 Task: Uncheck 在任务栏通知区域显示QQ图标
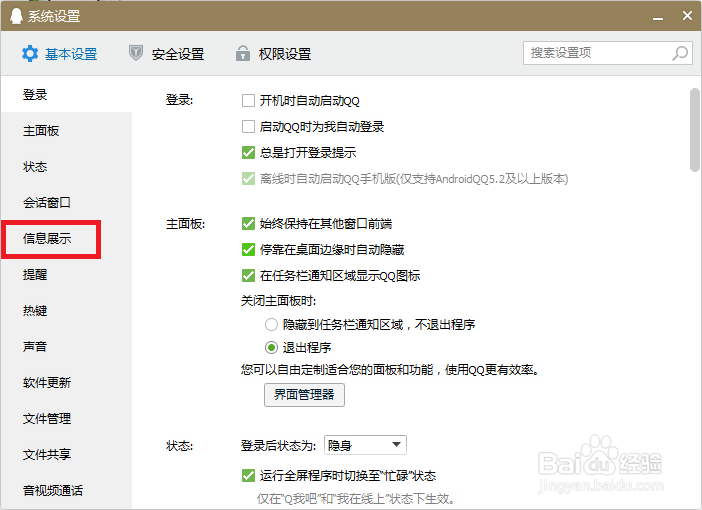tap(248, 275)
